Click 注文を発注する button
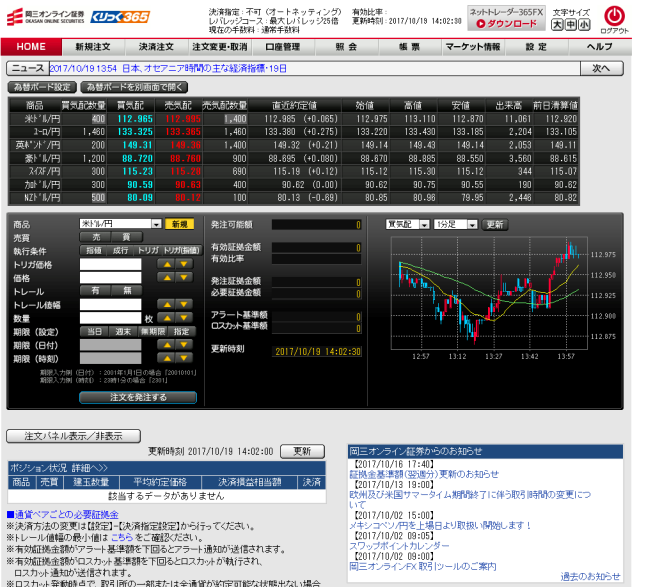The width and height of the screenshot is (650, 587). pos(138,397)
